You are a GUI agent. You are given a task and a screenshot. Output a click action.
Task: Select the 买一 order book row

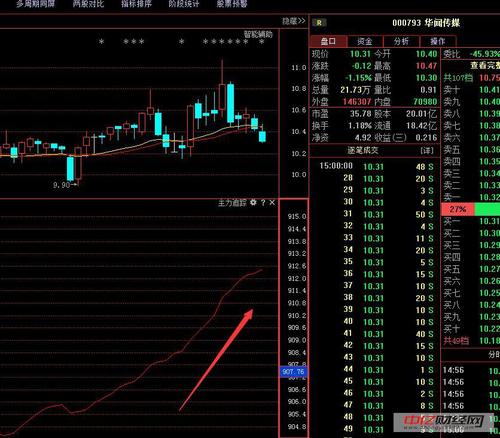[x=471, y=221]
